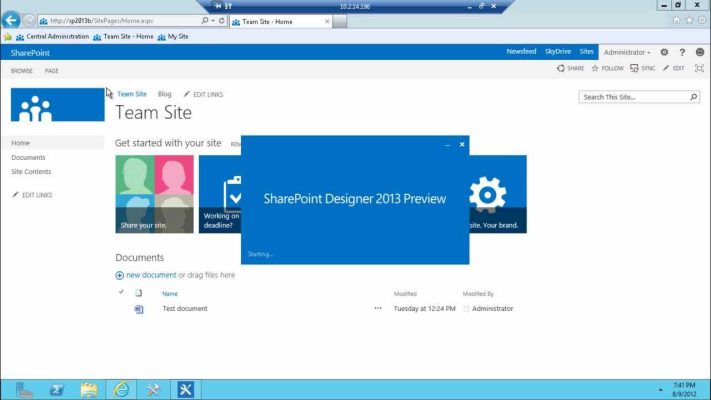Open the address bar dropdown arrow
Screen dimensions: 711x400
tap(213, 20)
